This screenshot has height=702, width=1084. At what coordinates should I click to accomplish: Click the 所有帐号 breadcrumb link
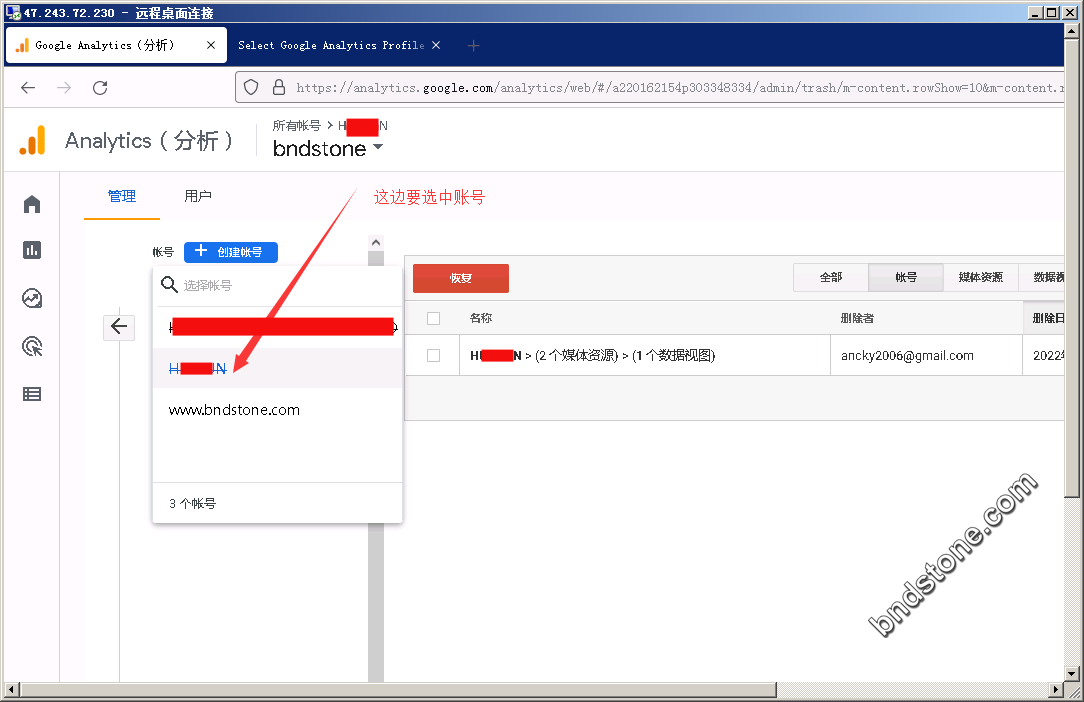pos(297,125)
